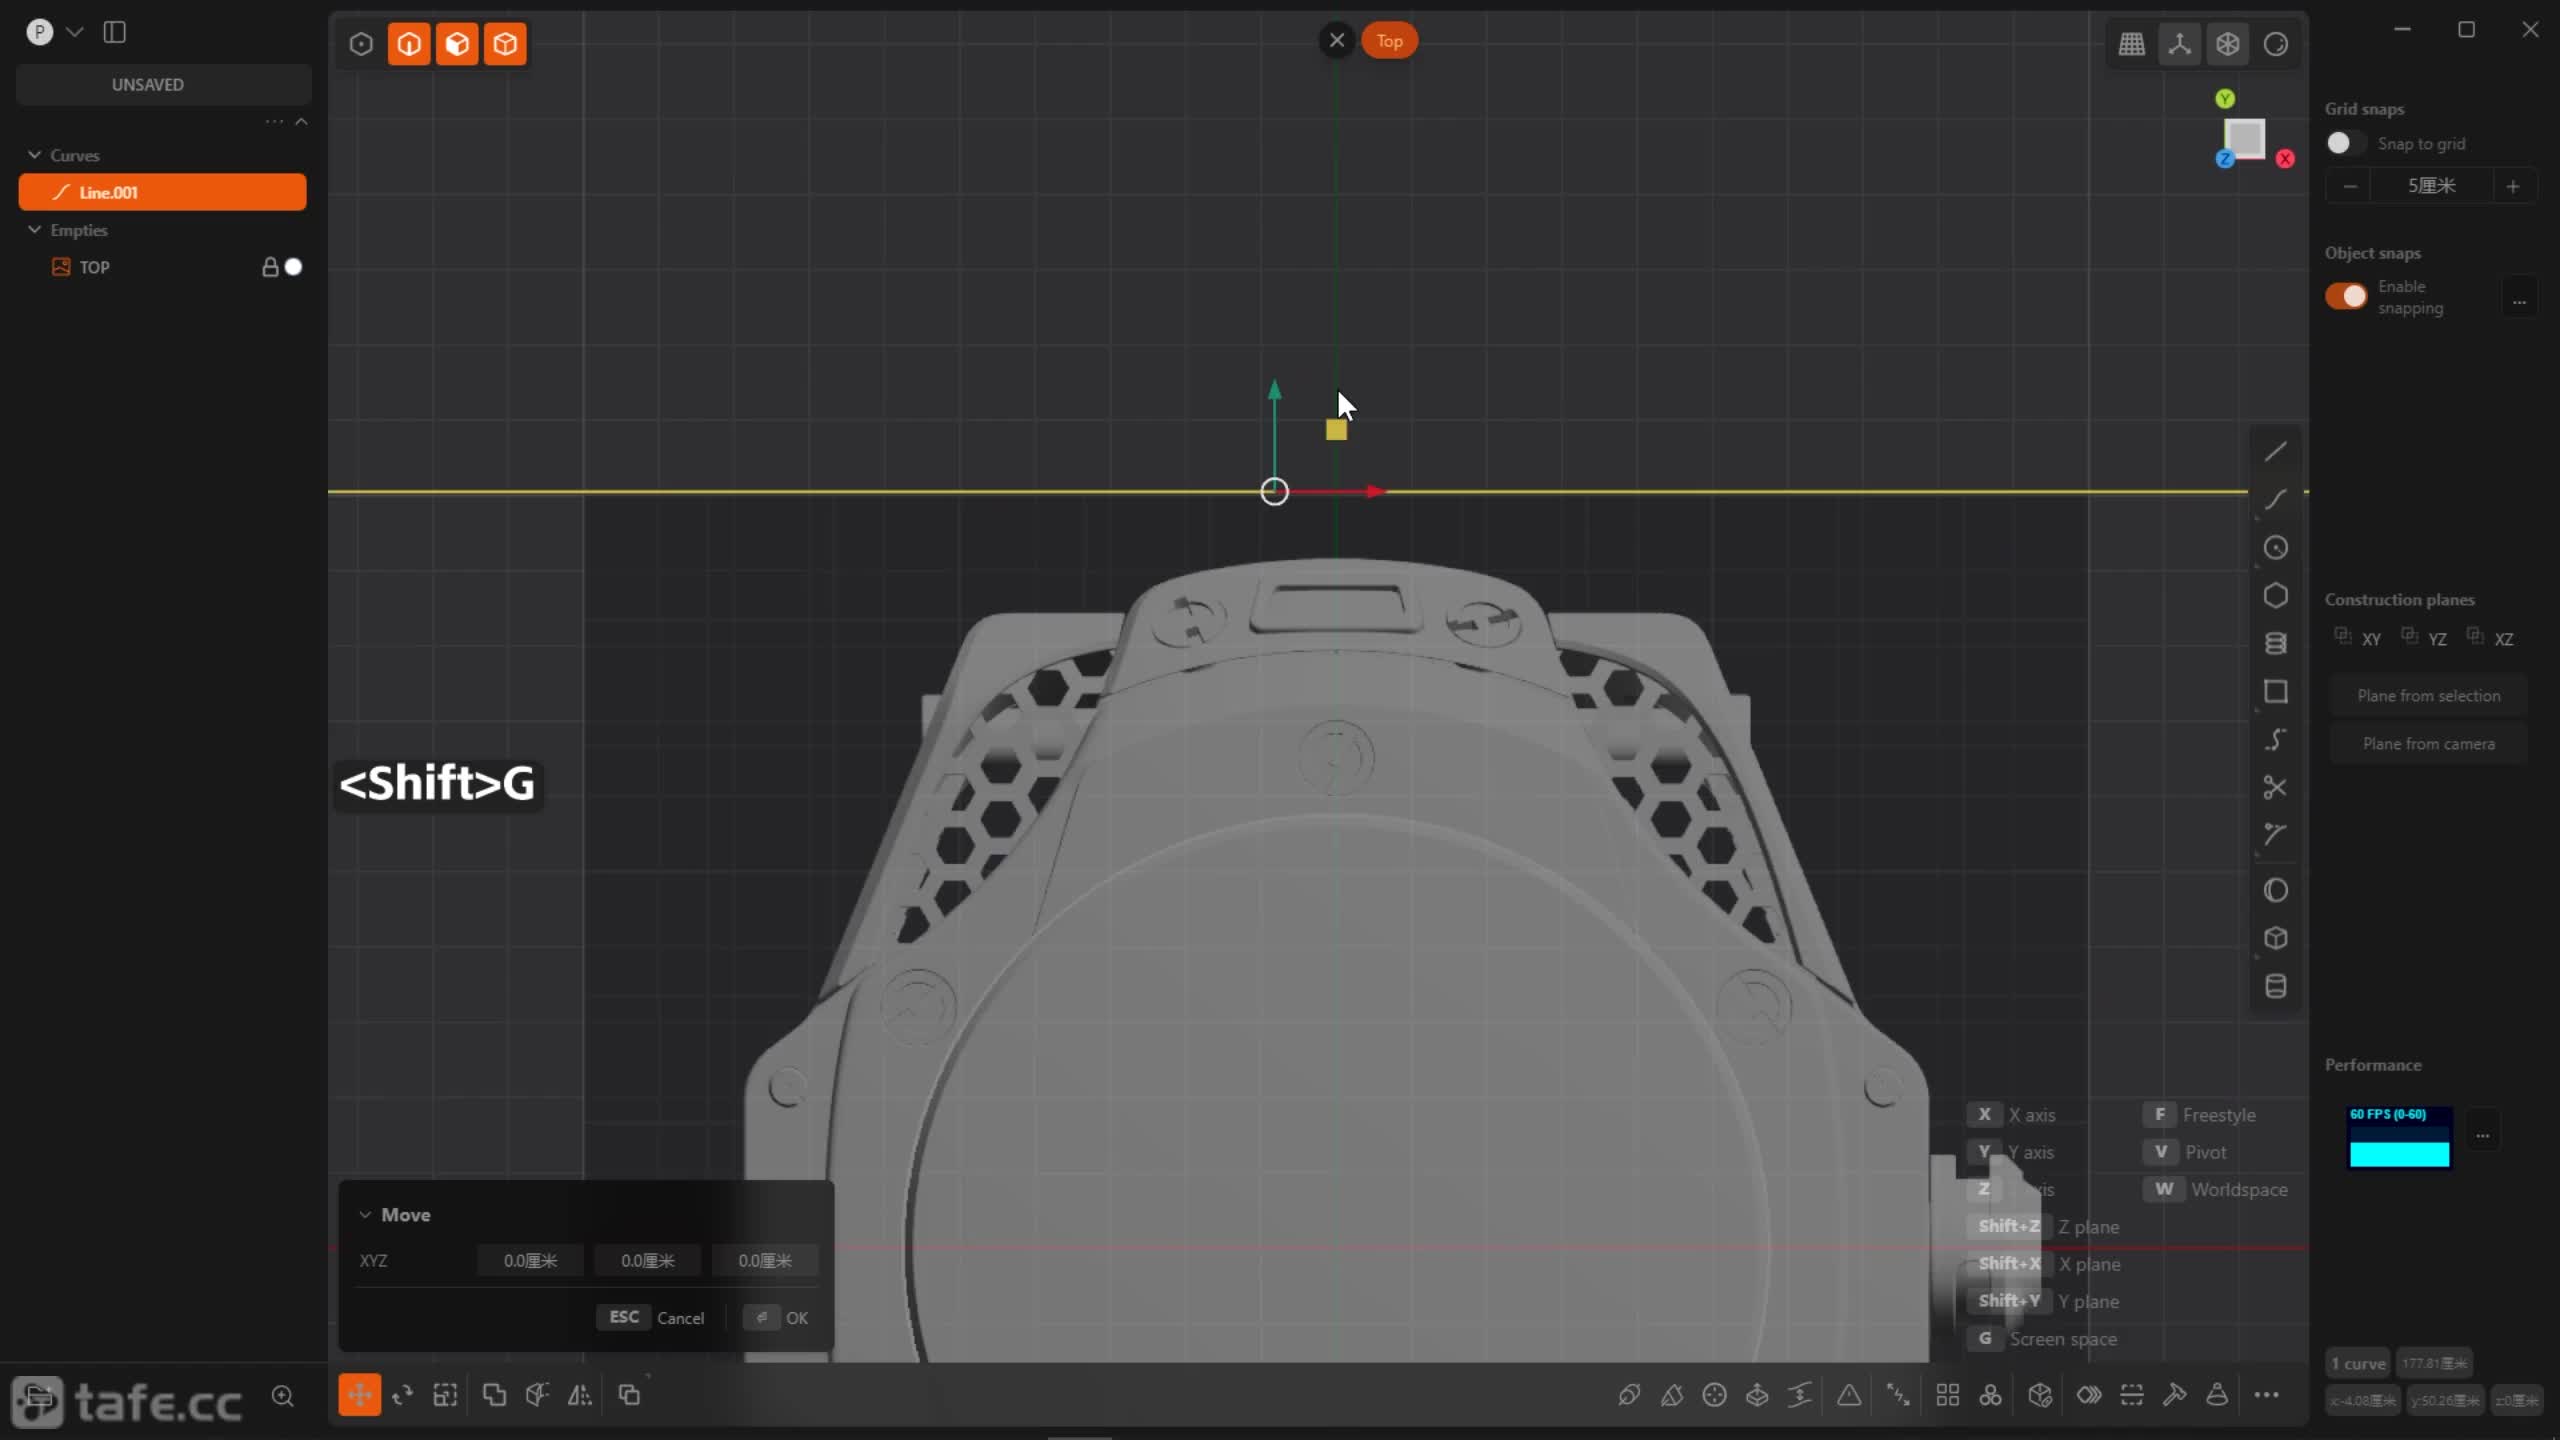Collapse the Curves tree group

(x=35, y=155)
